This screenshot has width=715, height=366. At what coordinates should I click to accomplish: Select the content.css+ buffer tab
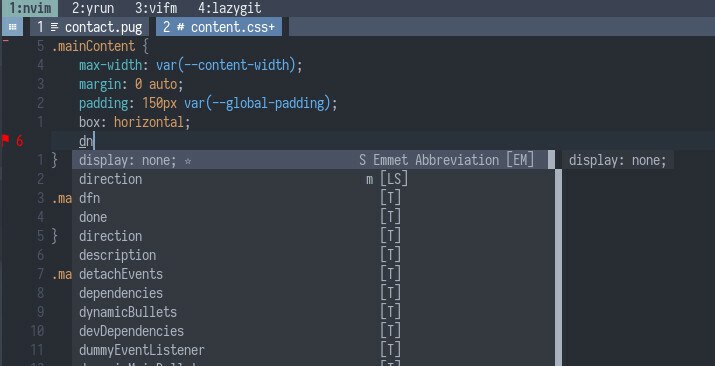click(x=219, y=27)
